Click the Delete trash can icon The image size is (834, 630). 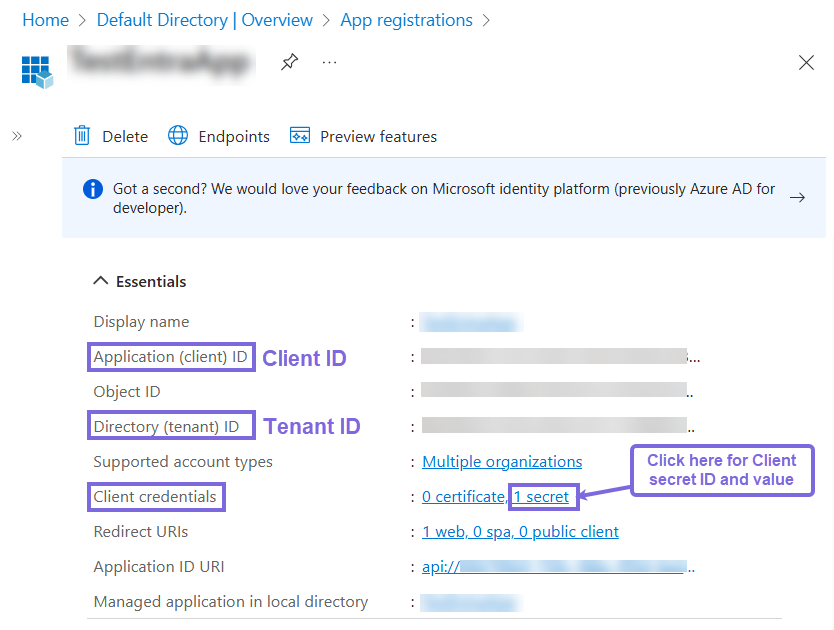pyautogui.click(x=82, y=135)
